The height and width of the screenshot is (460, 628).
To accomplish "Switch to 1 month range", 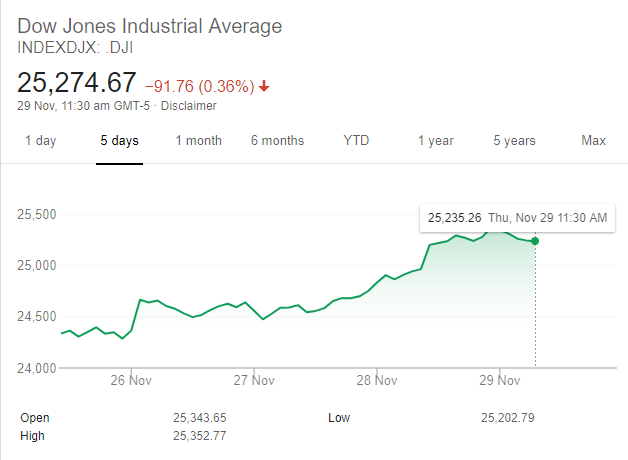I will tap(198, 141).
